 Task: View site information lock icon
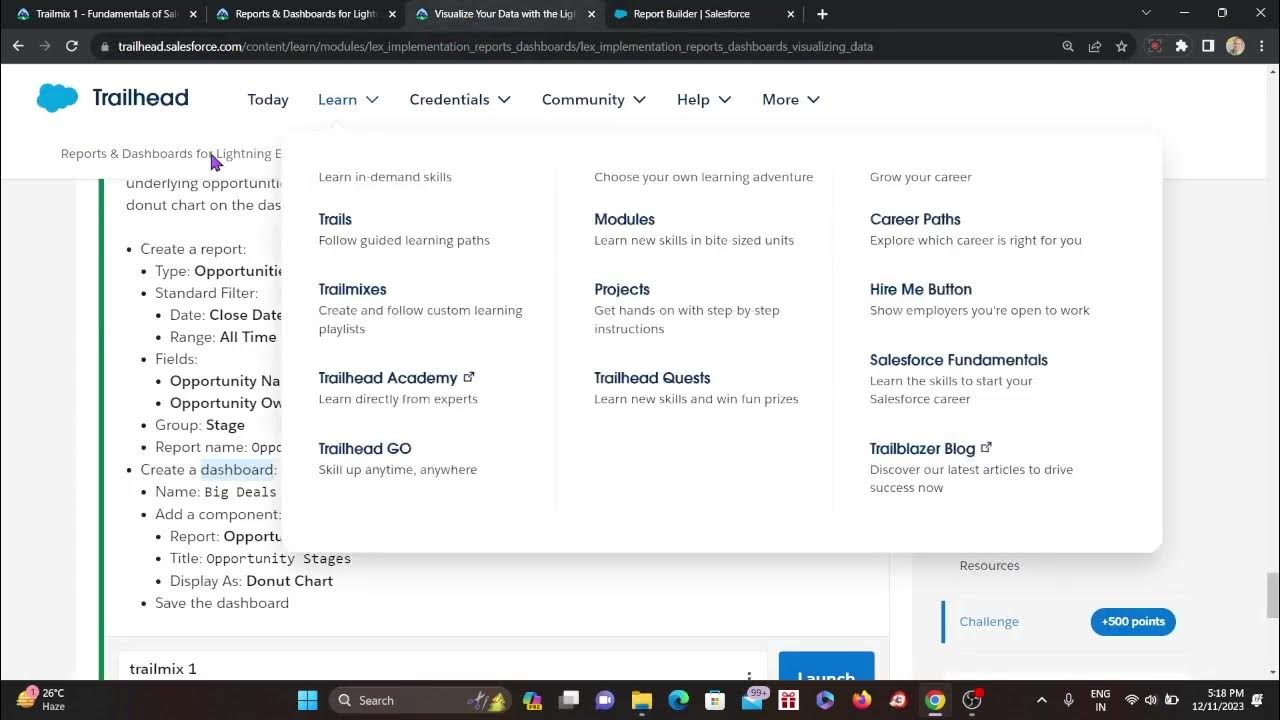[x=104, y=46]
